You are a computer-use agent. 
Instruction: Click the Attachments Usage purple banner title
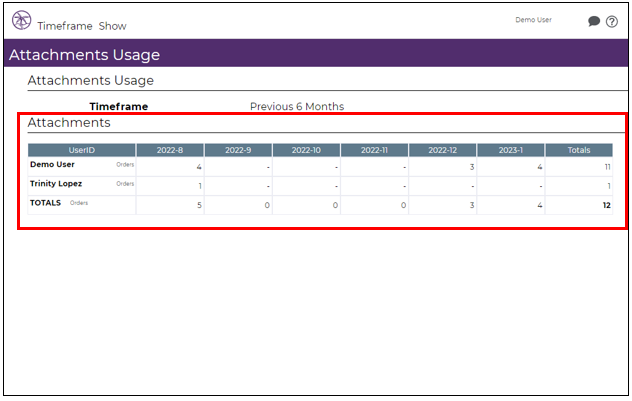[84, 55]
